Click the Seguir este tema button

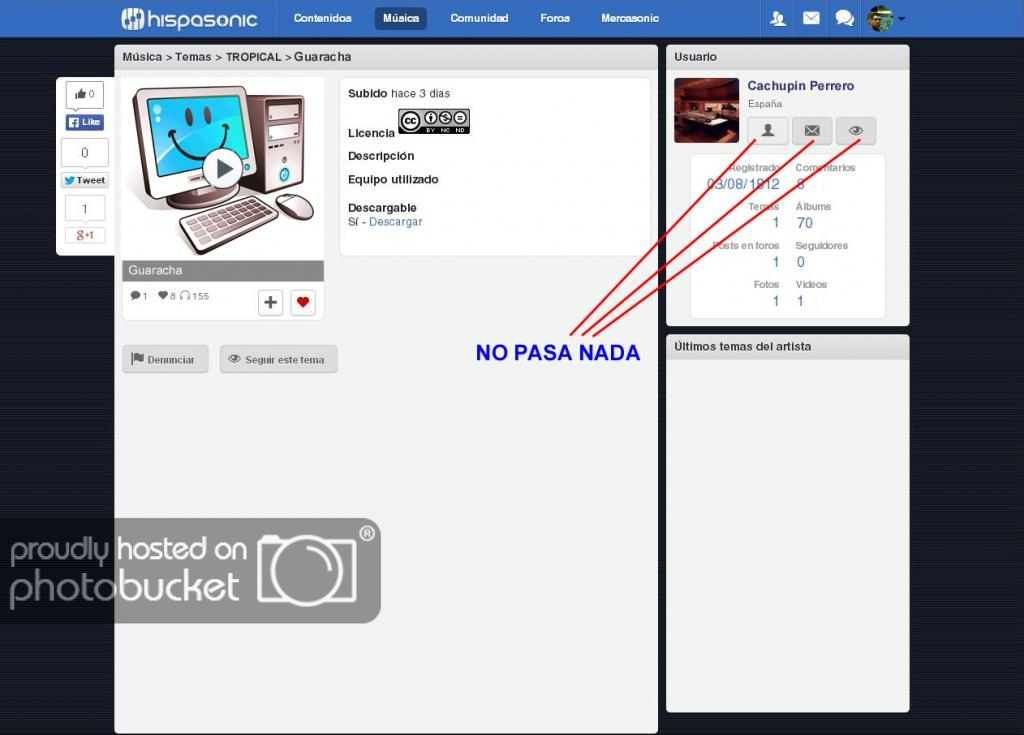(279, 359)
